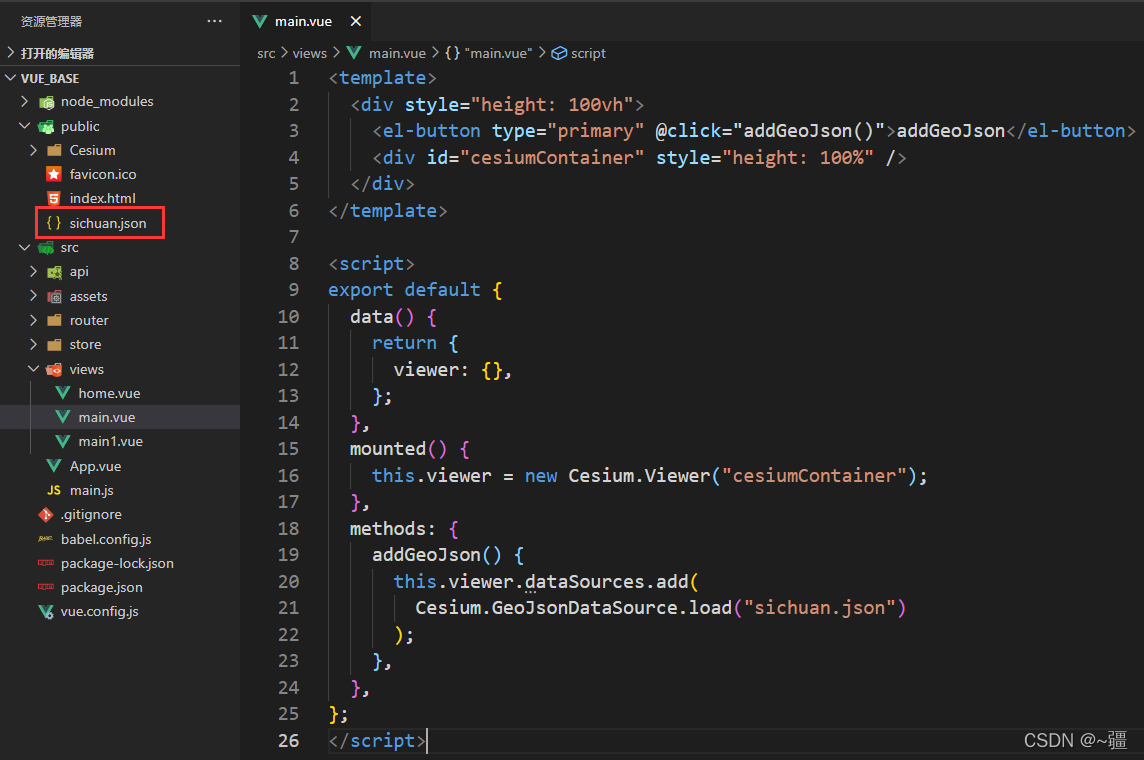Viewport: 1144px width, 760px height.
Task: Click the src folder icon
Action: (x=47, y=248)
